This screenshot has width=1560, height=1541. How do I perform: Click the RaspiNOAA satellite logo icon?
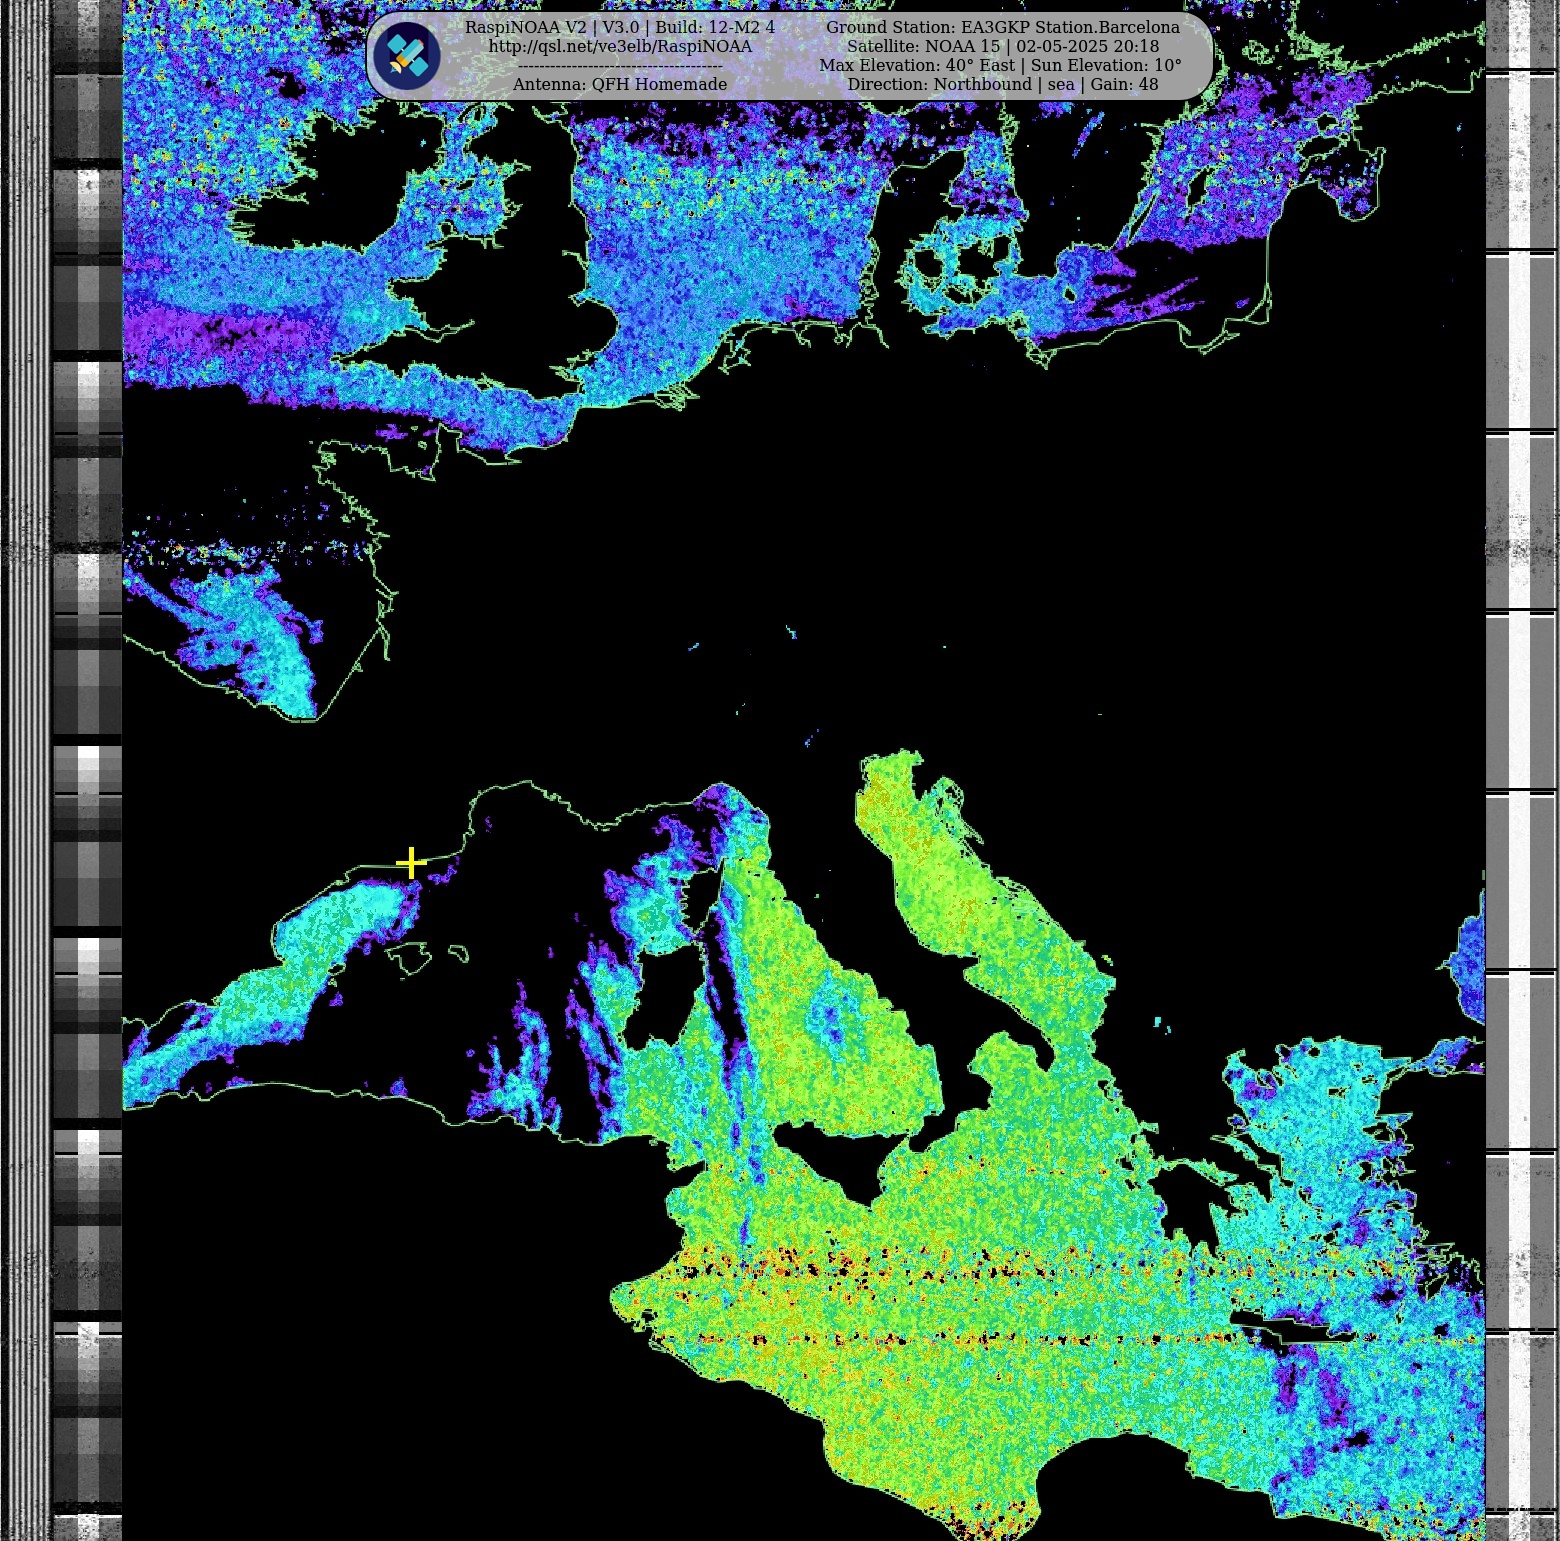click(407, 56)
